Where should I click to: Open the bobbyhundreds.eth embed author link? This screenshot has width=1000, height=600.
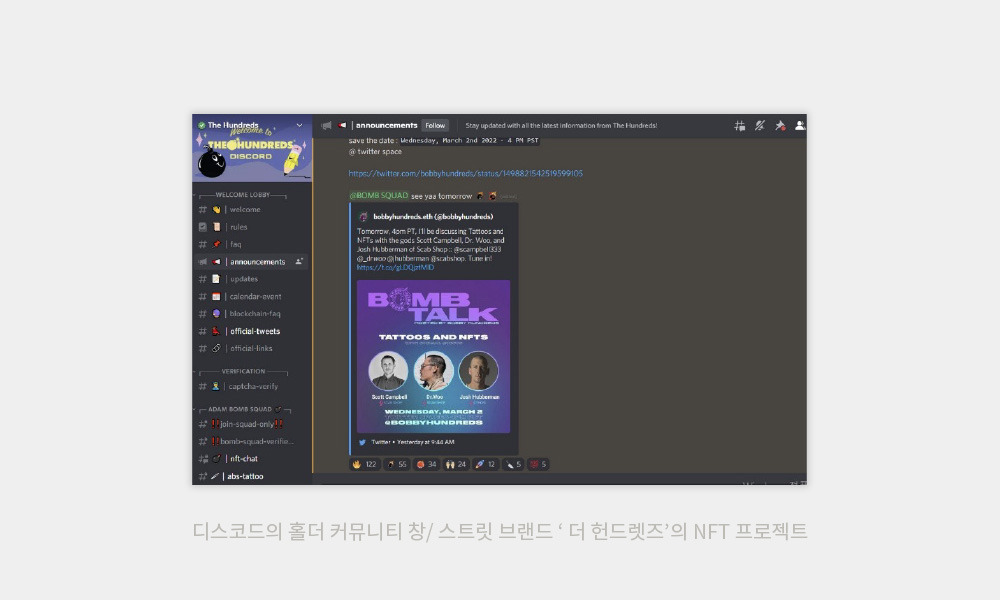[433, 217]
